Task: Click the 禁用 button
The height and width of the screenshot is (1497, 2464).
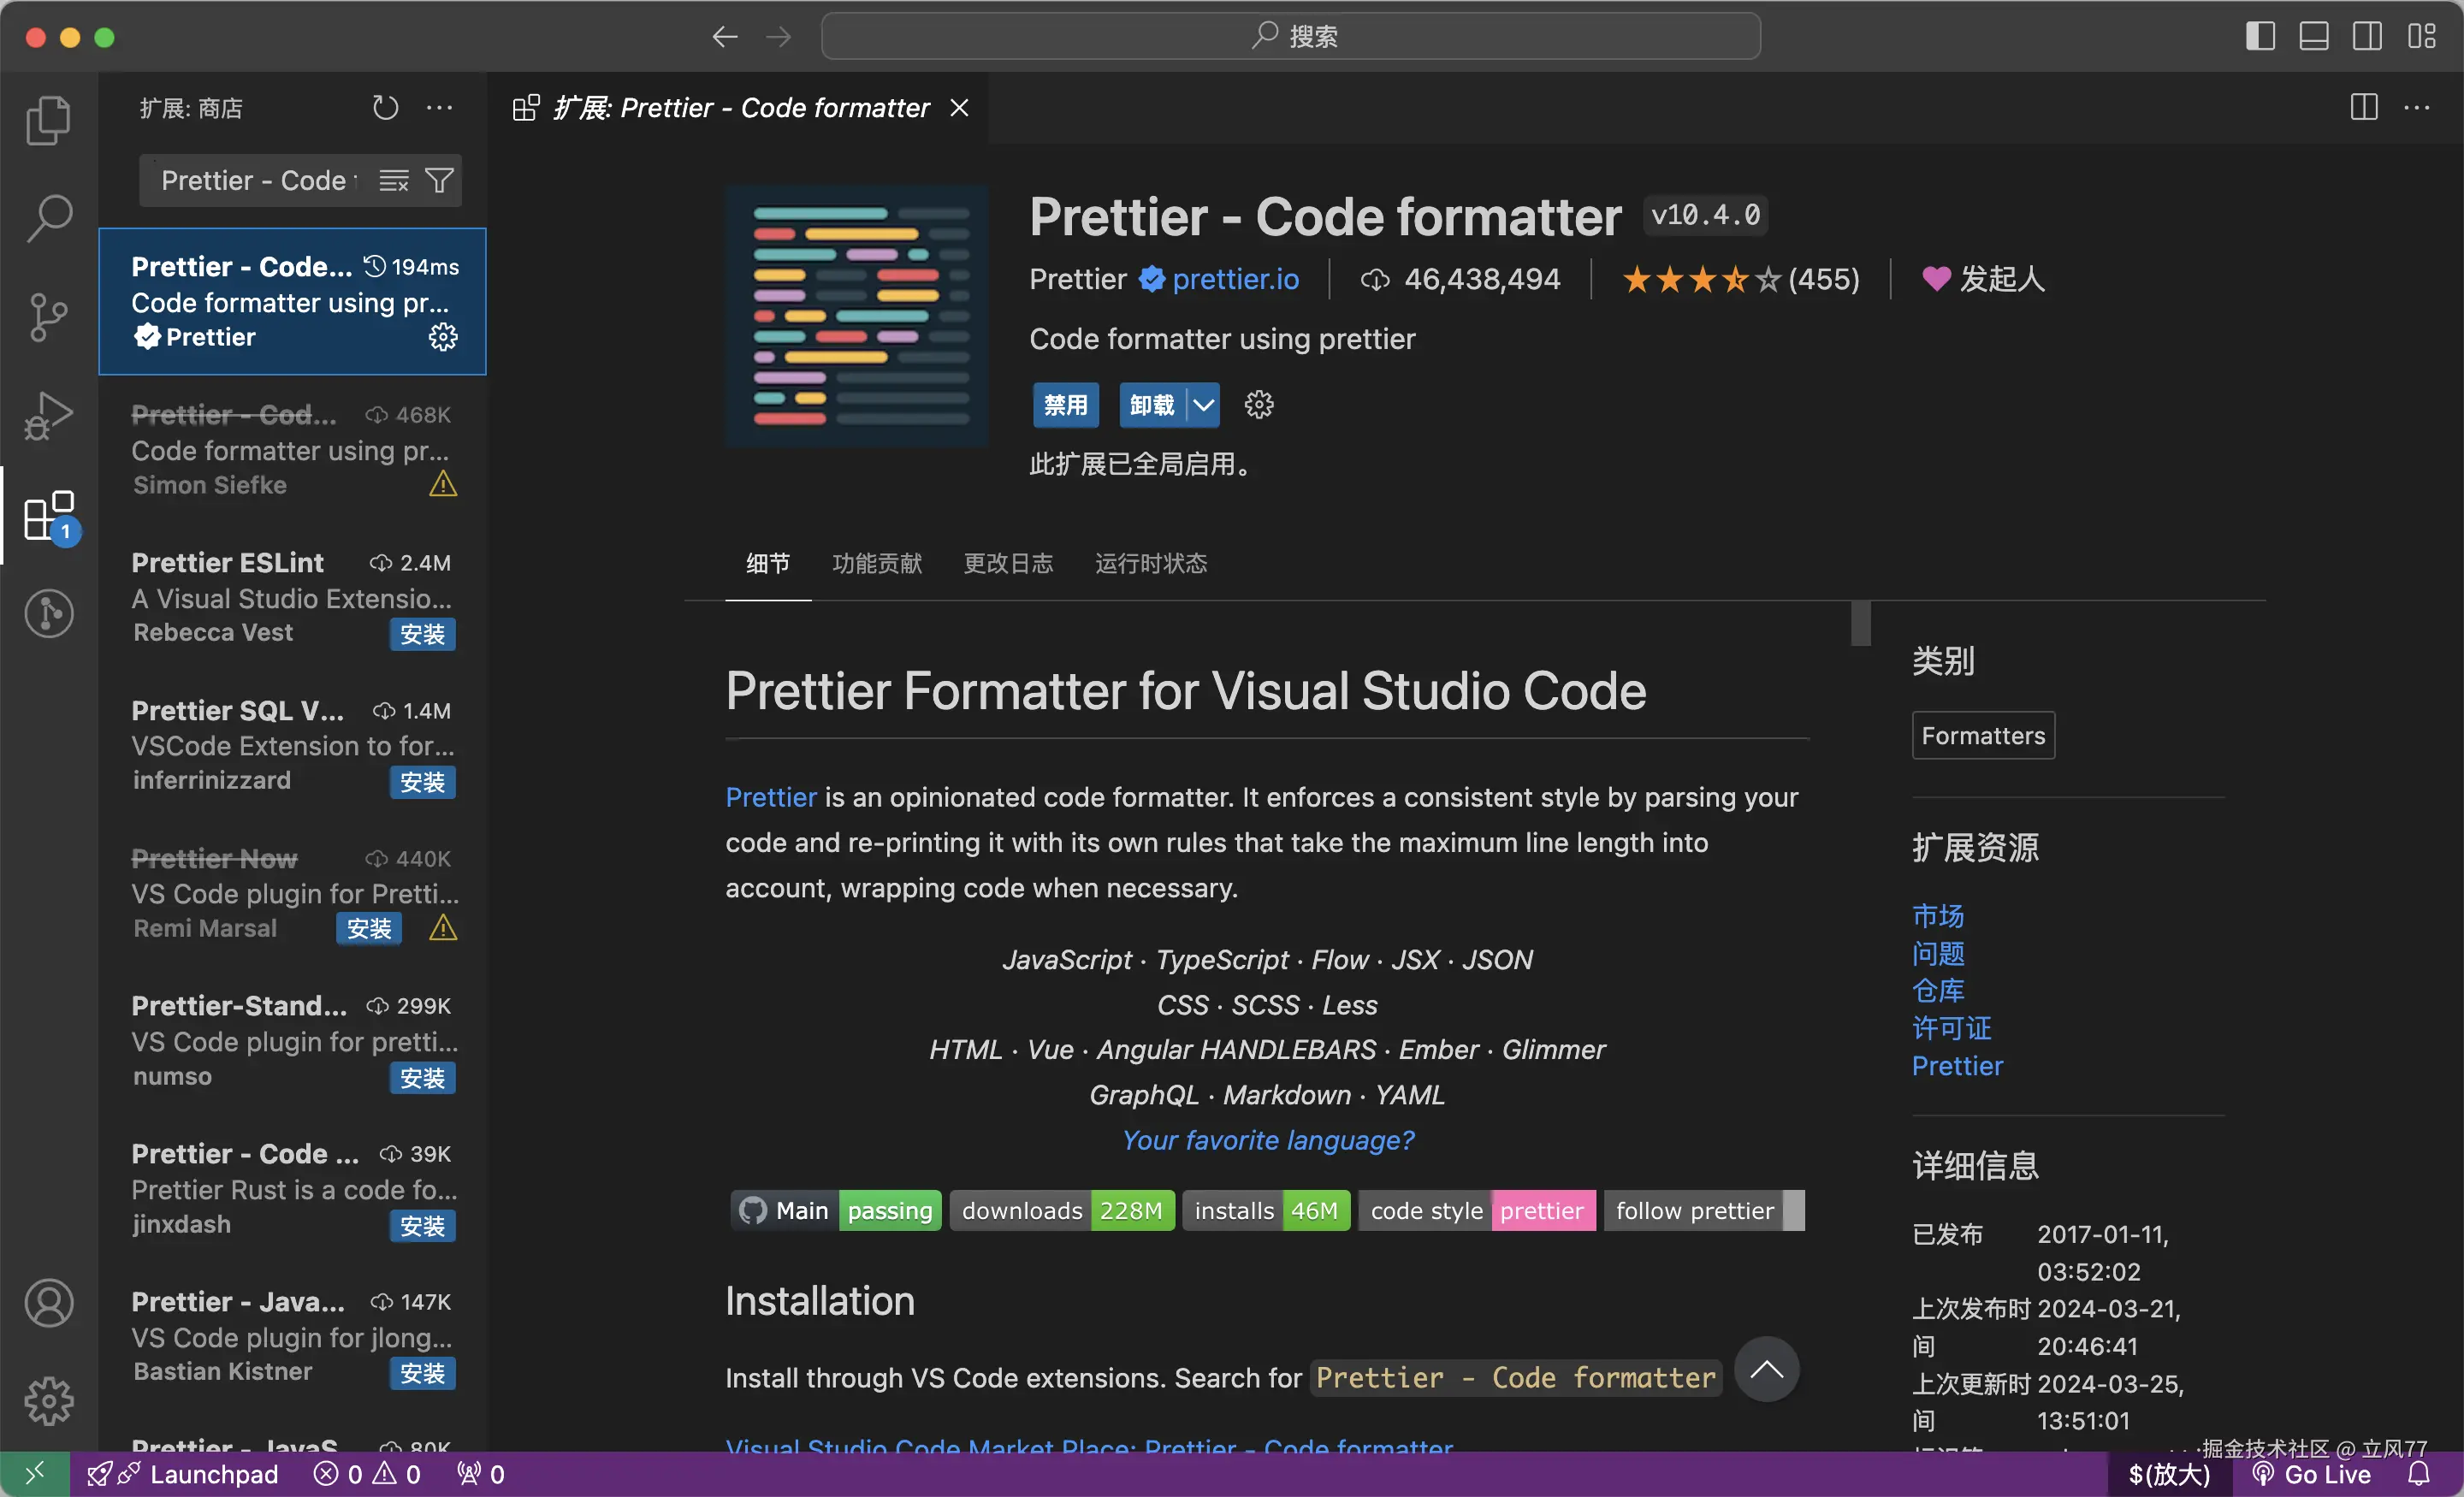Action: (1065, 405)
